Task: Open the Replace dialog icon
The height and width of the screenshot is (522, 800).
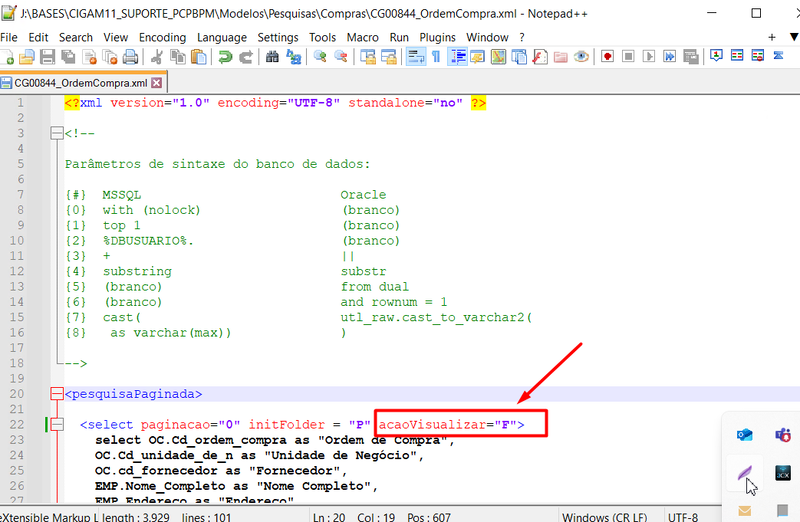Action: click(293, 57)
